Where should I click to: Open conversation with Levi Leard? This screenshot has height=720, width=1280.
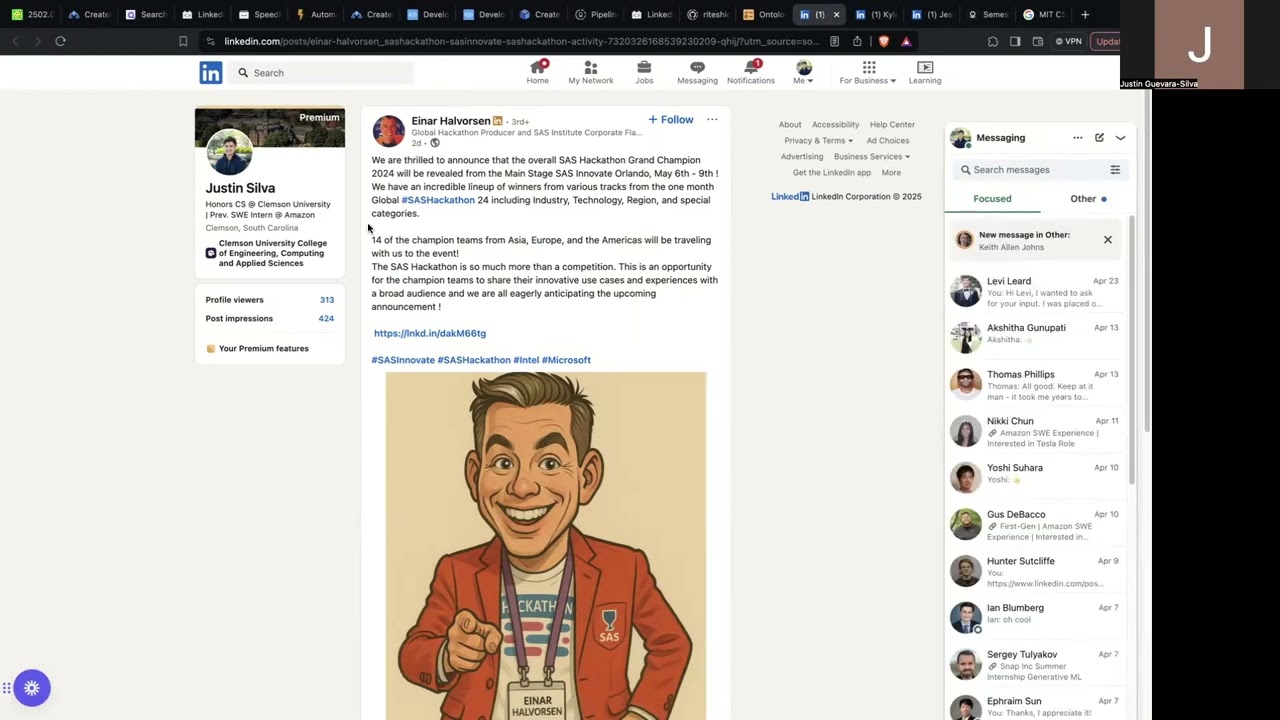1036,292
